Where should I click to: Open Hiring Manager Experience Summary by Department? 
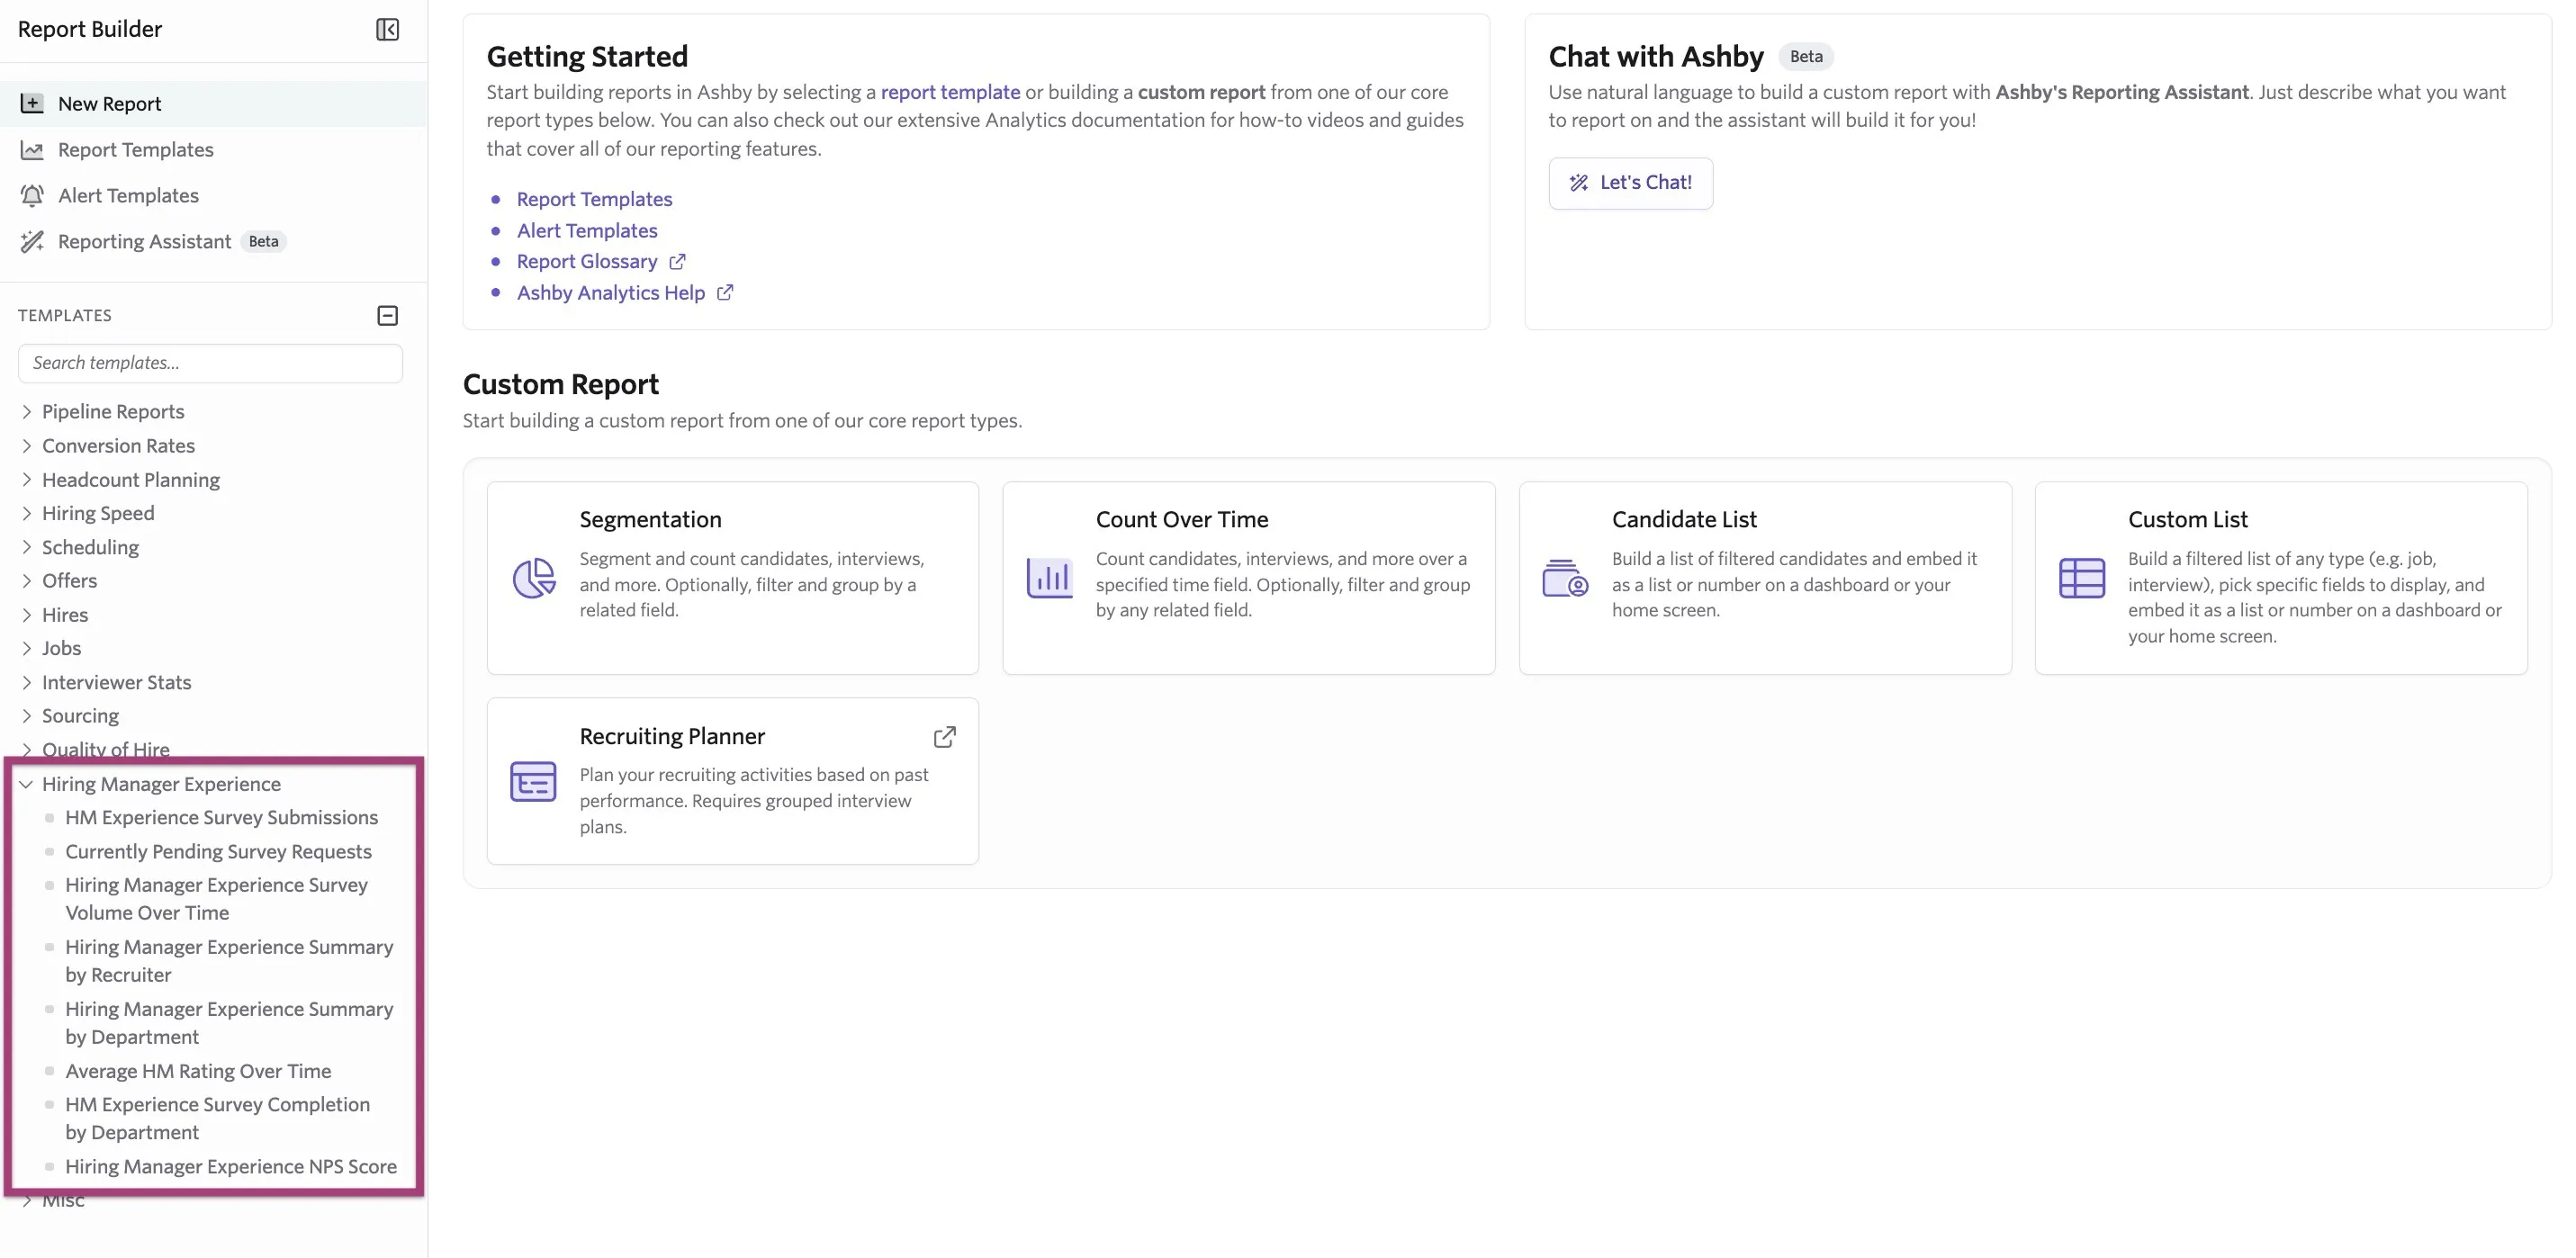[229, 1023]
